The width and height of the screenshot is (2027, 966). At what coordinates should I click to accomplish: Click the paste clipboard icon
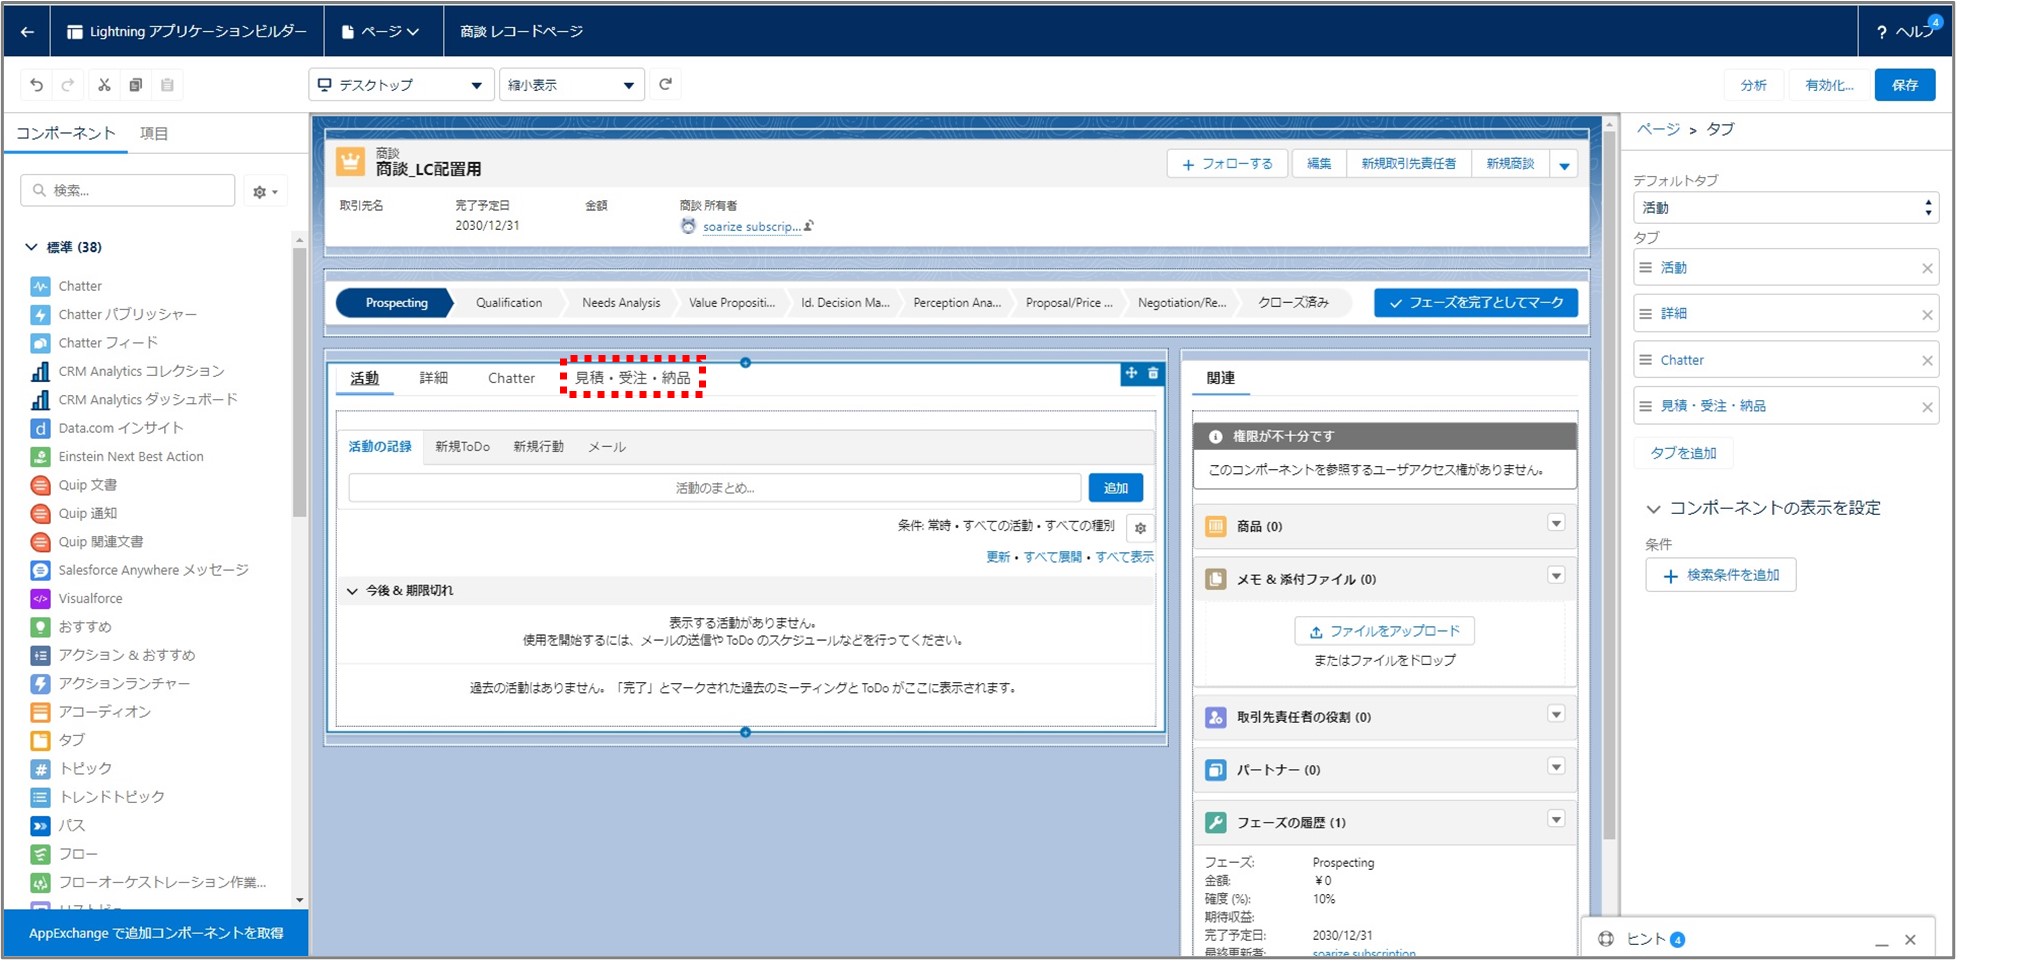pos(167,85)
